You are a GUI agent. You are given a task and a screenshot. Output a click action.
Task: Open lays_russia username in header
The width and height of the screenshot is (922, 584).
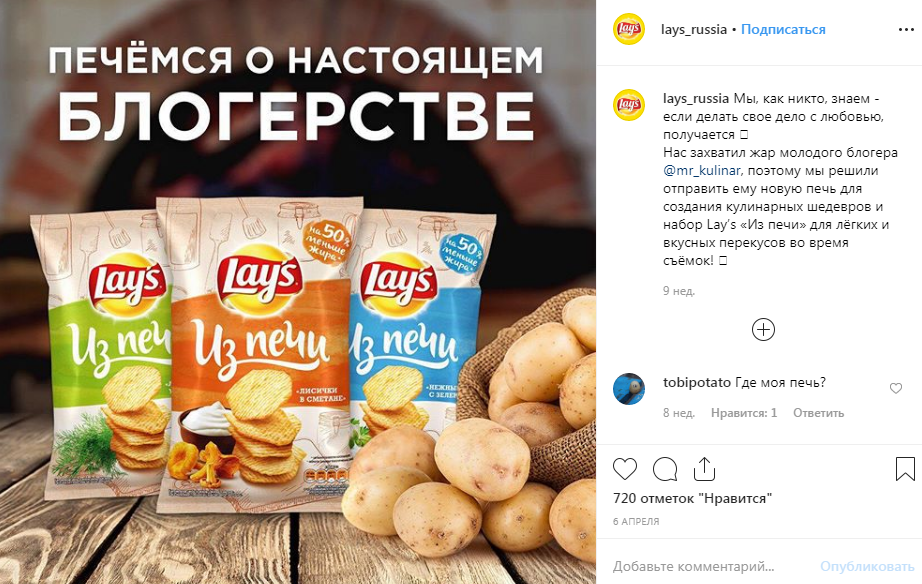click(694, 29)
